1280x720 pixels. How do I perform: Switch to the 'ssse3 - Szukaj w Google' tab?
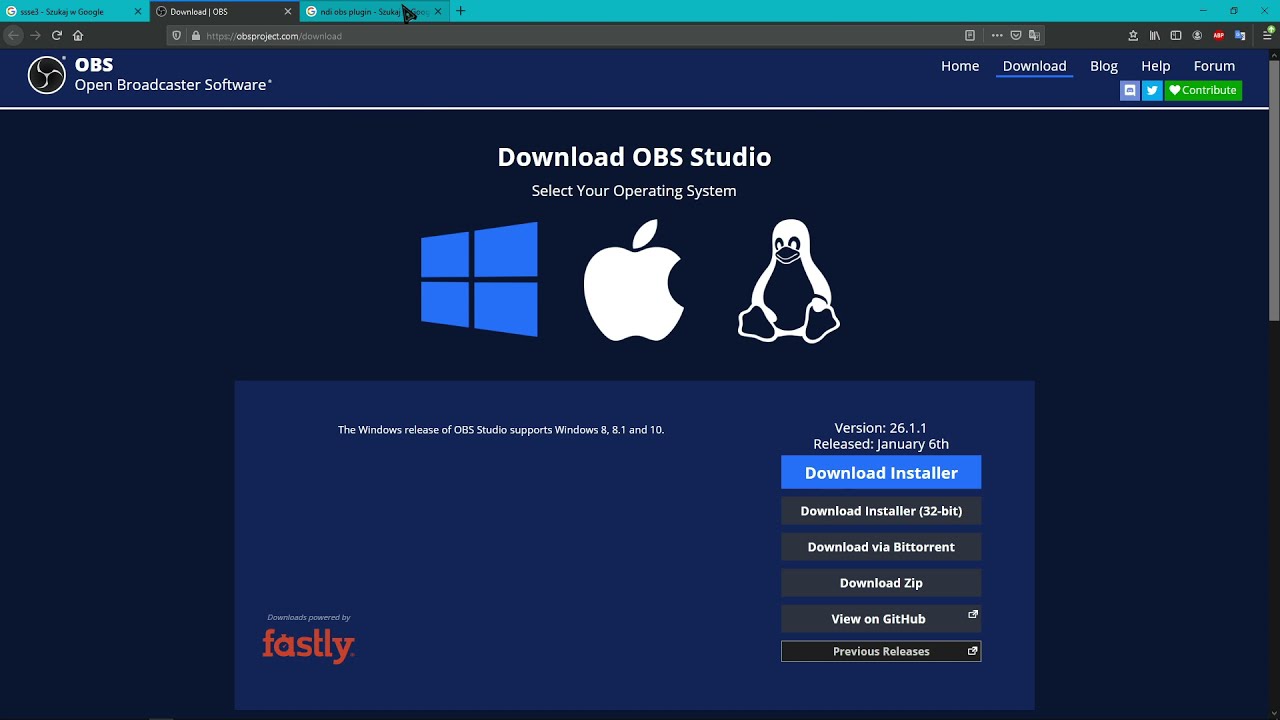[x=74, y=12]
